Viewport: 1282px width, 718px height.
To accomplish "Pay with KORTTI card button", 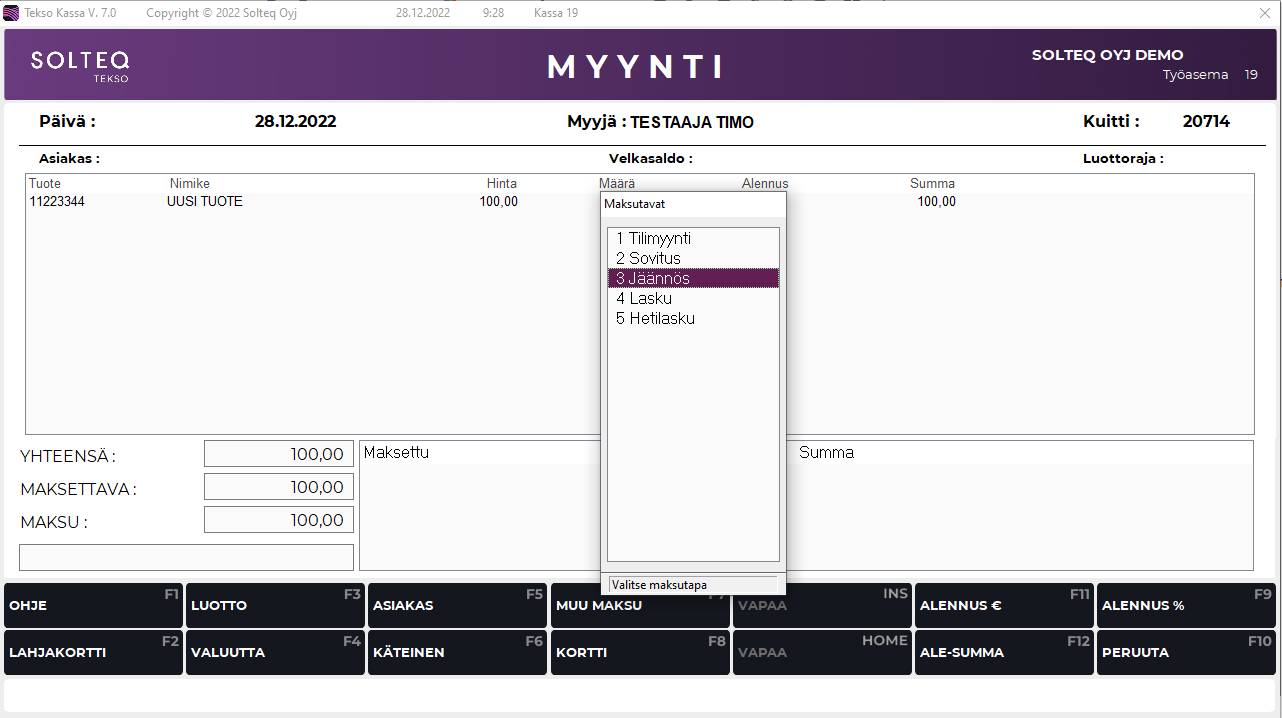I will click(x=639, y=652).
